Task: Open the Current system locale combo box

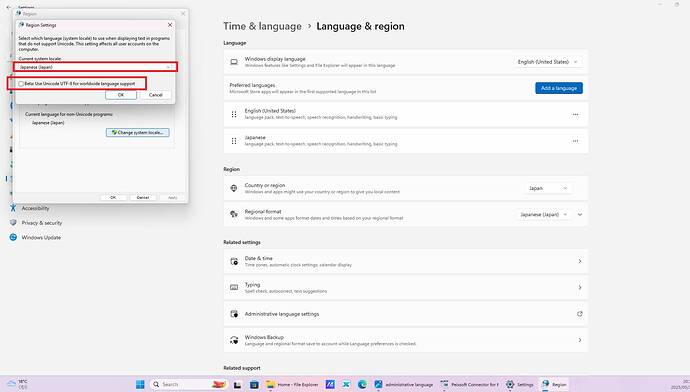Action: (95, 67)
